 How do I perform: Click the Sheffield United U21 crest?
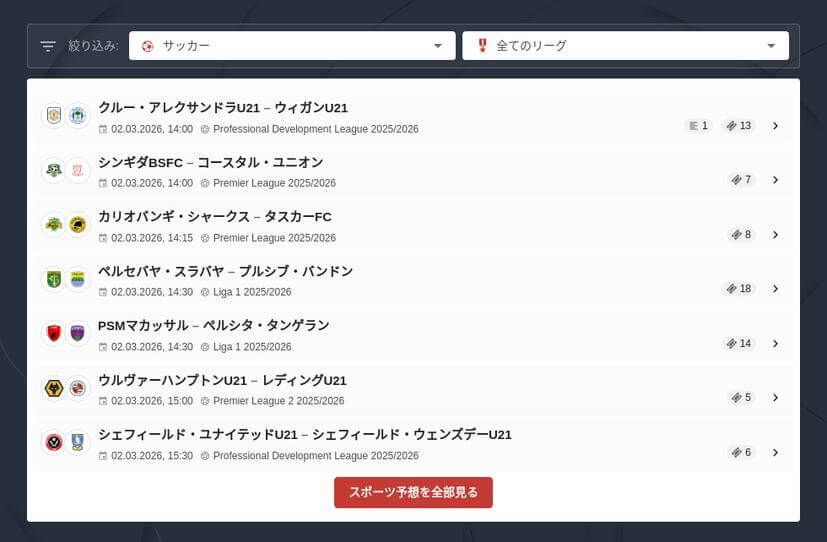pos(54,442)
